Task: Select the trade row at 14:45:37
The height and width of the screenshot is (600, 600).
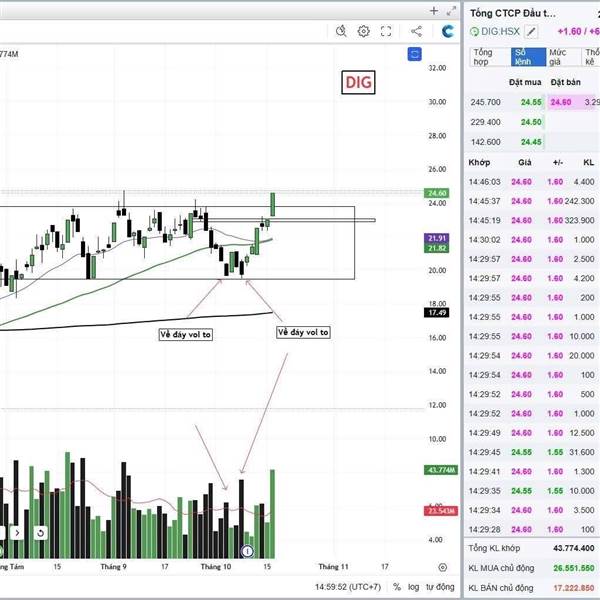Action: click(532, 201)
